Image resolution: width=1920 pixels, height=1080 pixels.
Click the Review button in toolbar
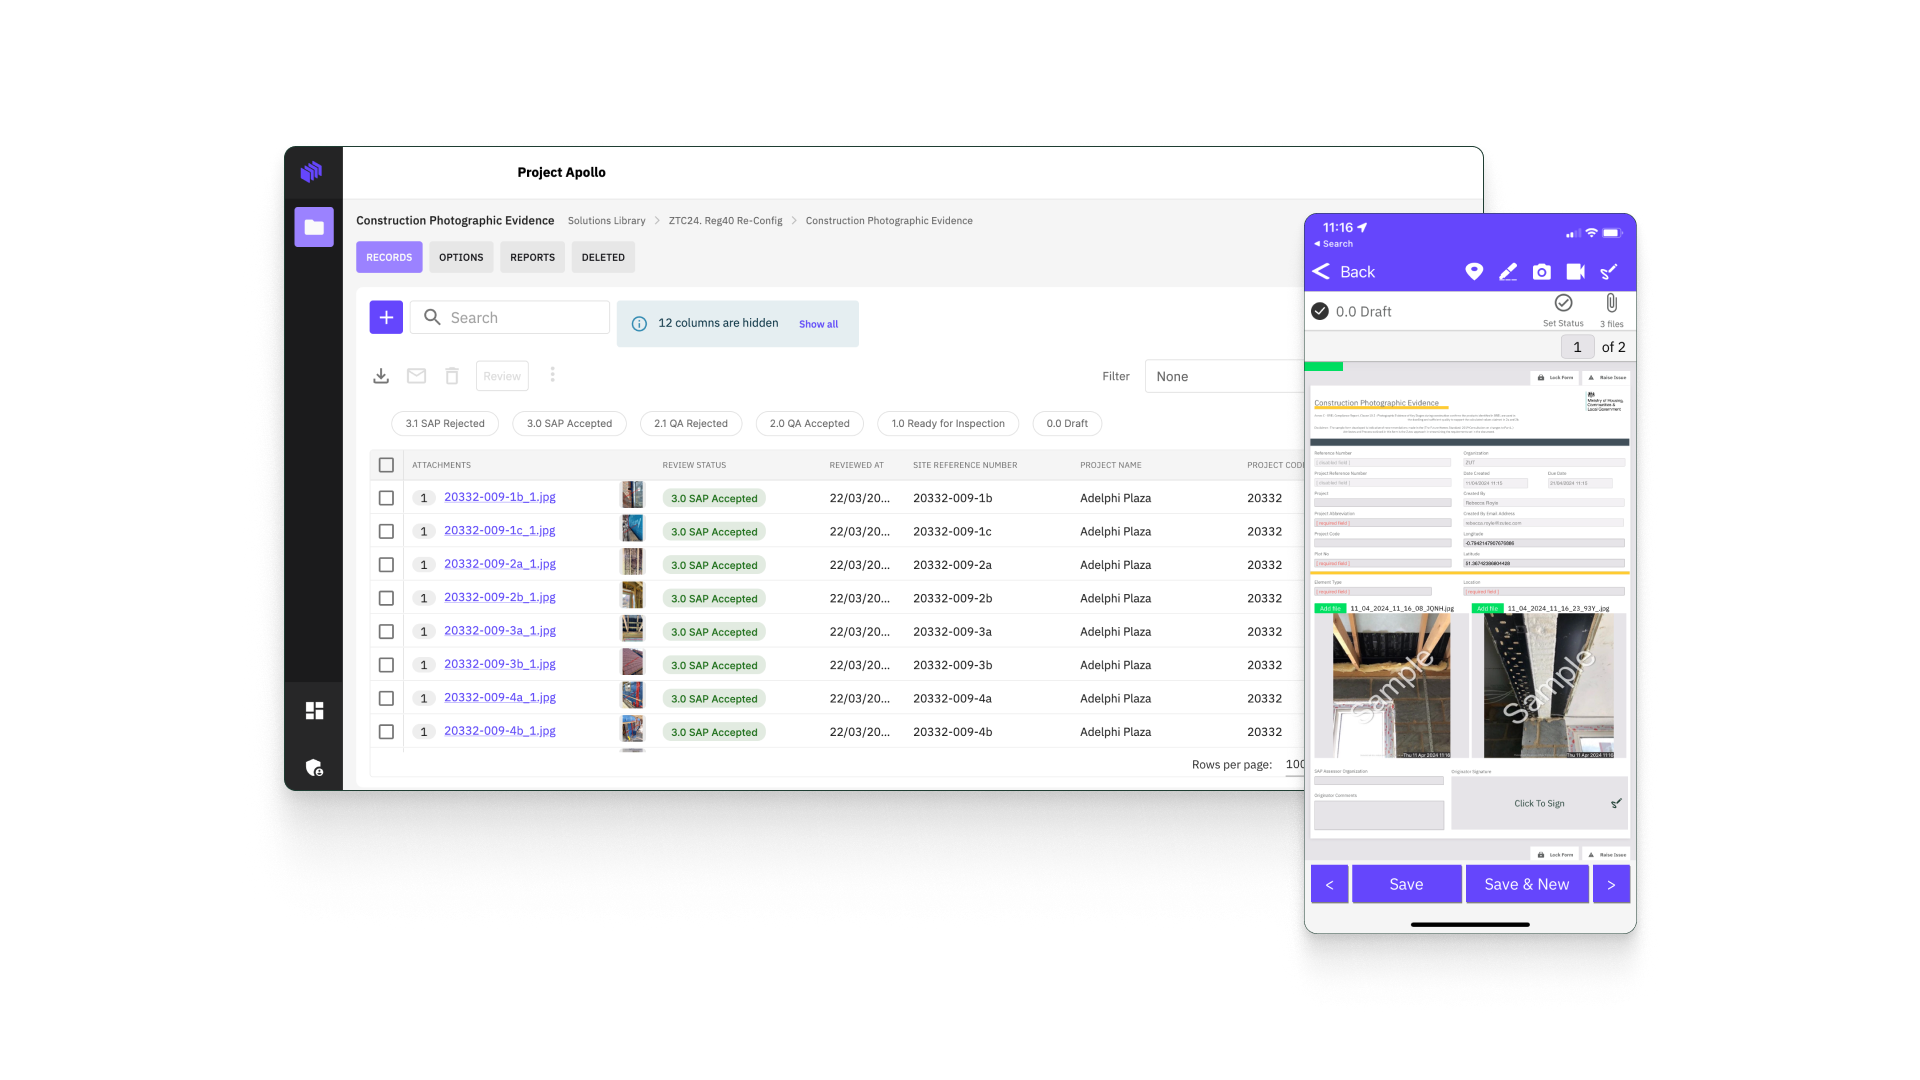point(502,376)
